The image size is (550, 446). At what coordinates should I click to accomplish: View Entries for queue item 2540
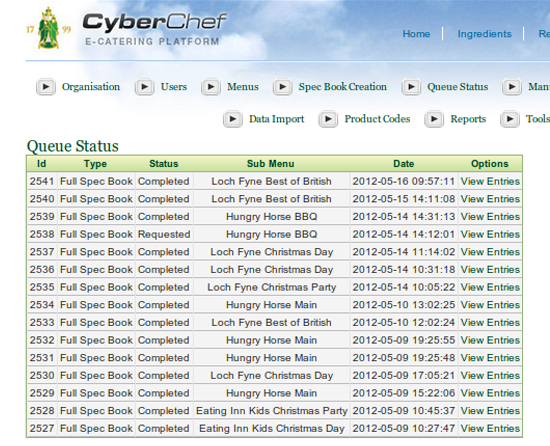490,199
